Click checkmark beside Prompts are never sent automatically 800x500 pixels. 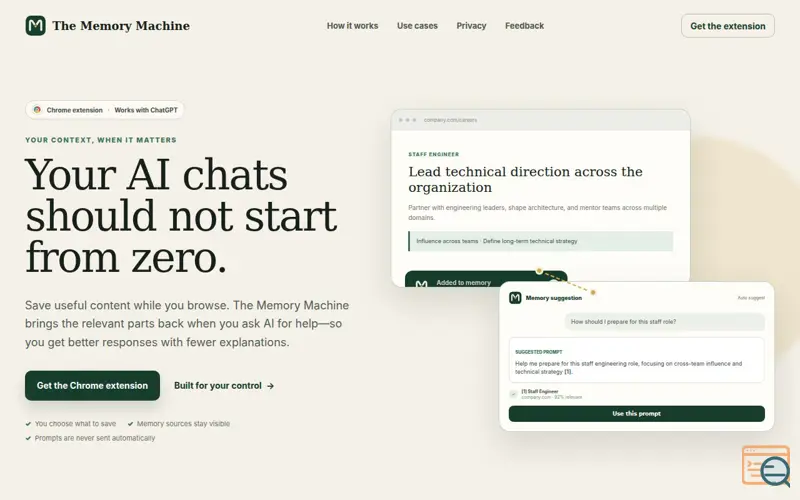point(28,438)
